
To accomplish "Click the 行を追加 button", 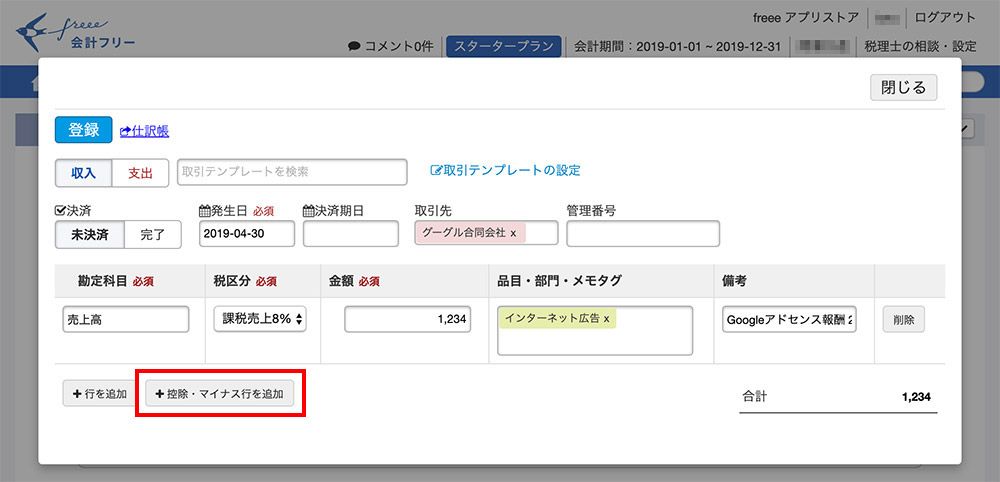I will [x=99, y=393].
